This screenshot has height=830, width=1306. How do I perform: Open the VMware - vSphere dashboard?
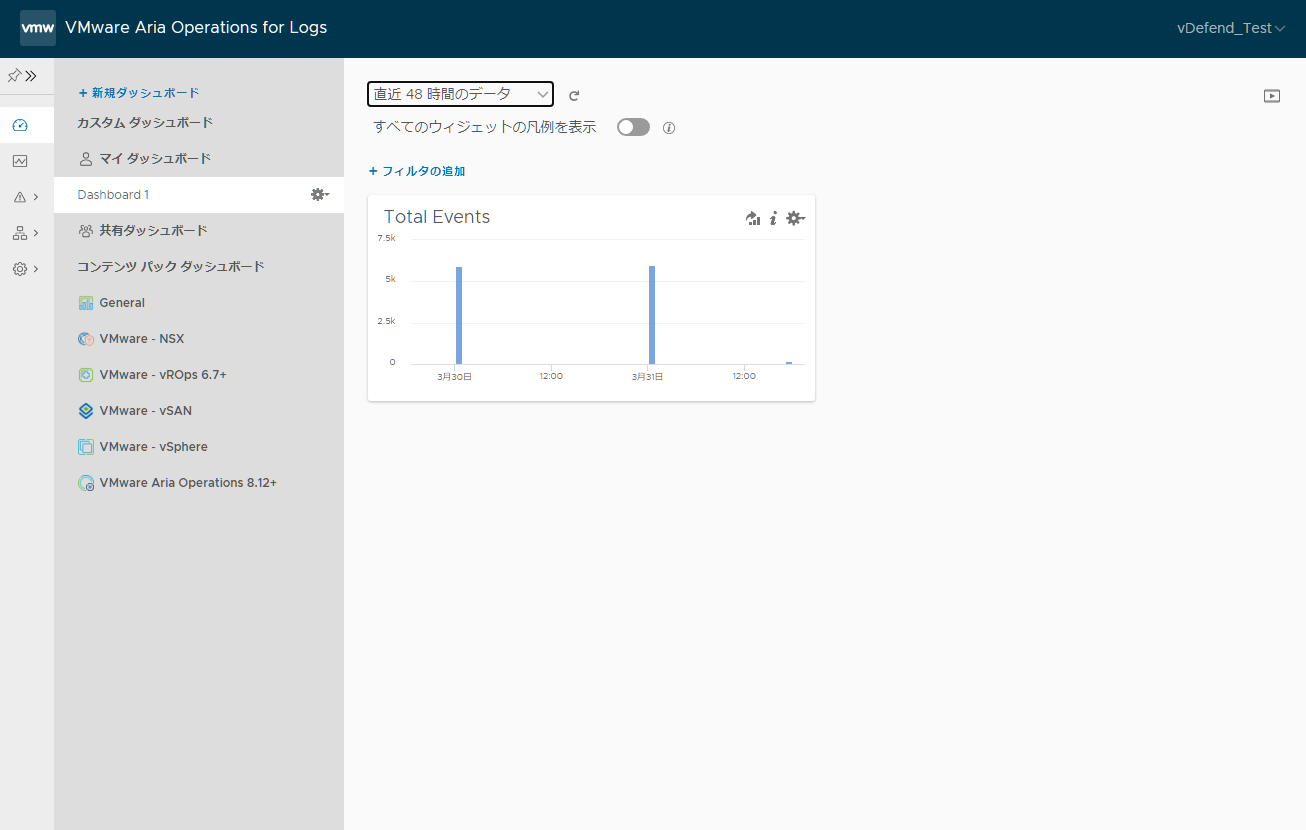(153, 447)
